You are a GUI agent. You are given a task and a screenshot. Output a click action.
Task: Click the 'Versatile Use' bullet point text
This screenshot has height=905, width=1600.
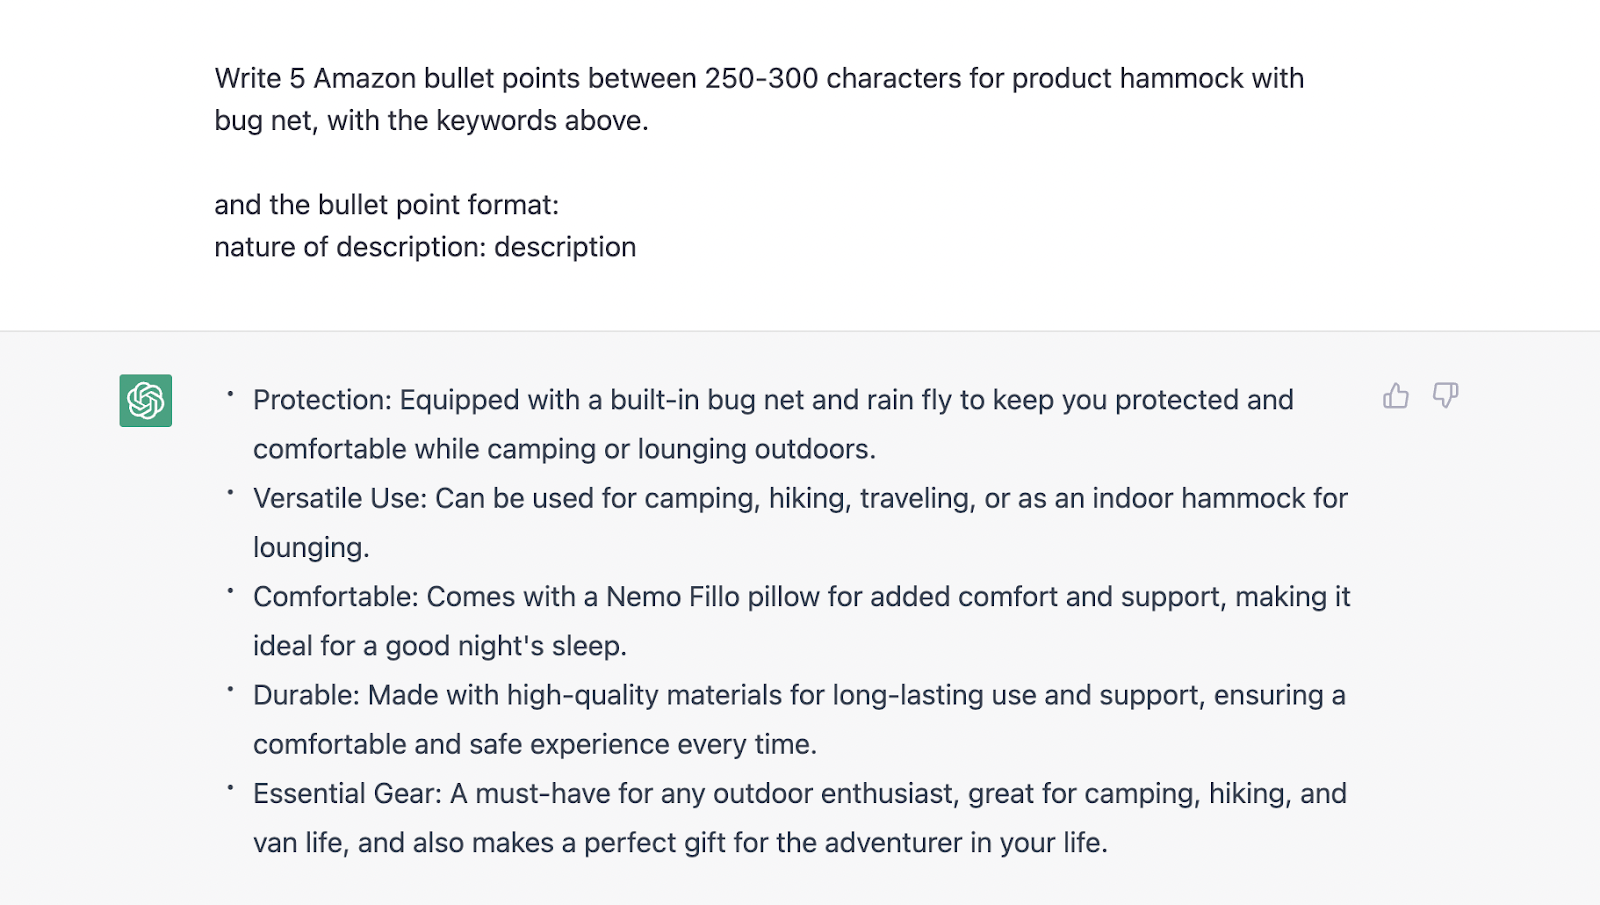point(800,522)
